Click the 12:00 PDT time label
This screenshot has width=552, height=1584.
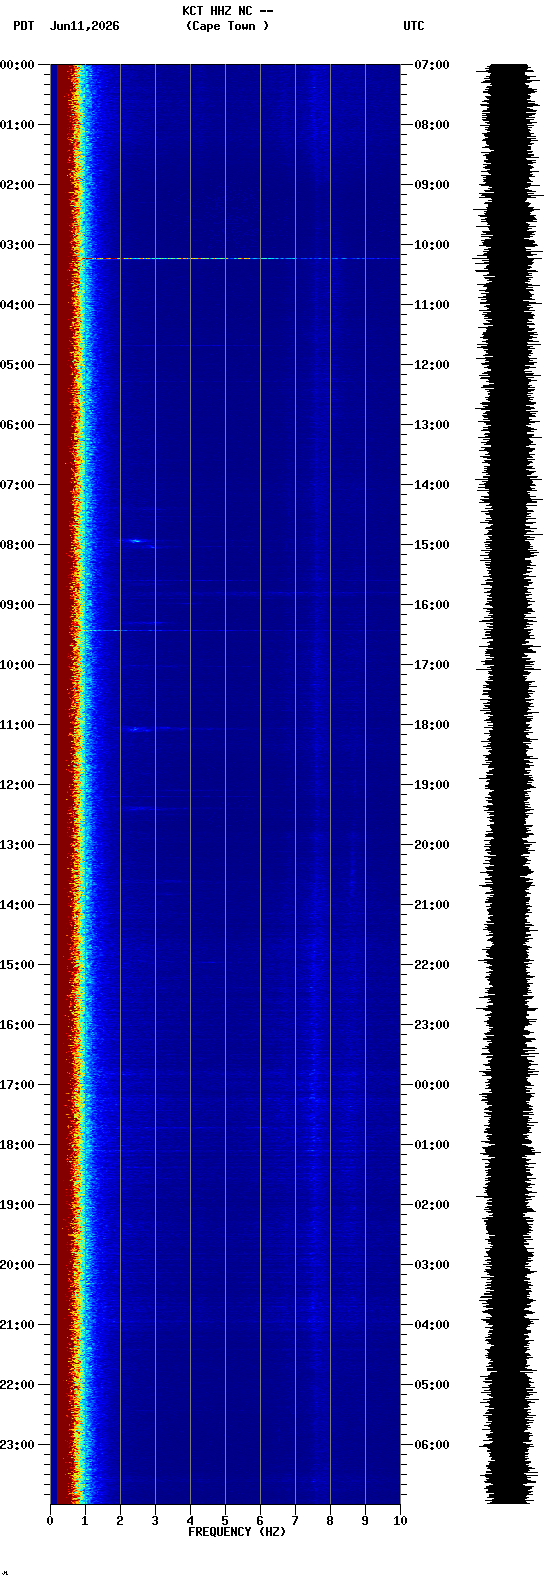17,785
